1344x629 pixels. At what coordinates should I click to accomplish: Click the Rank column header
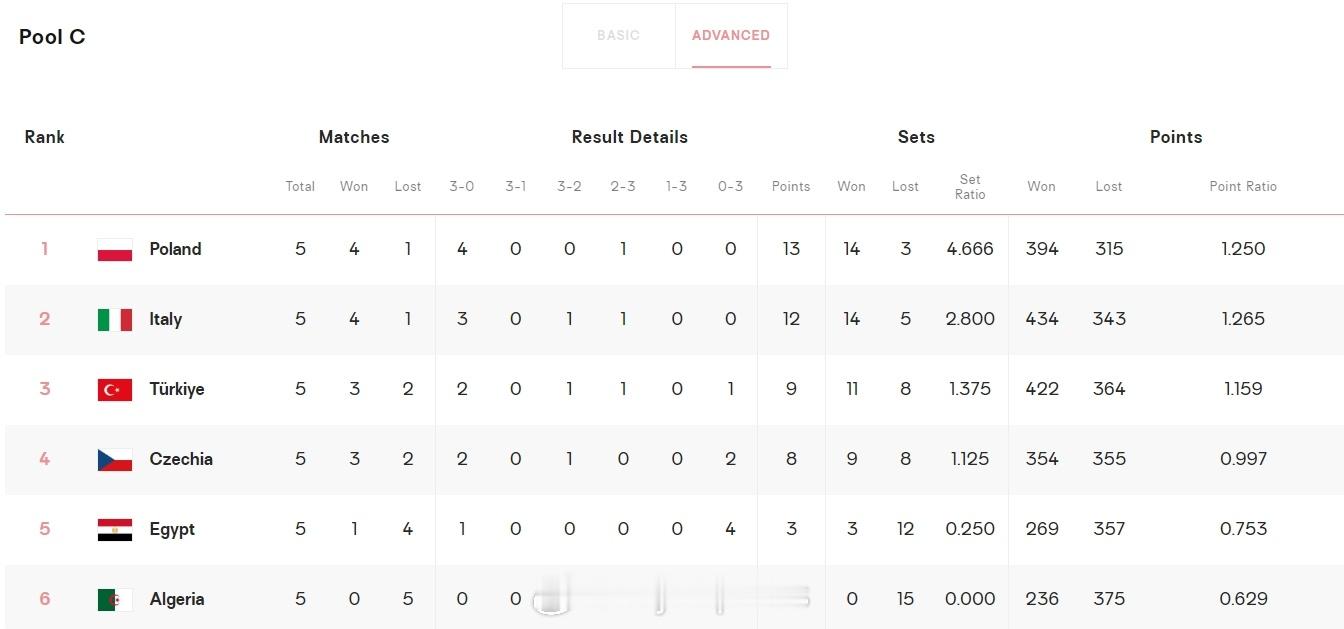coord(44,137)
